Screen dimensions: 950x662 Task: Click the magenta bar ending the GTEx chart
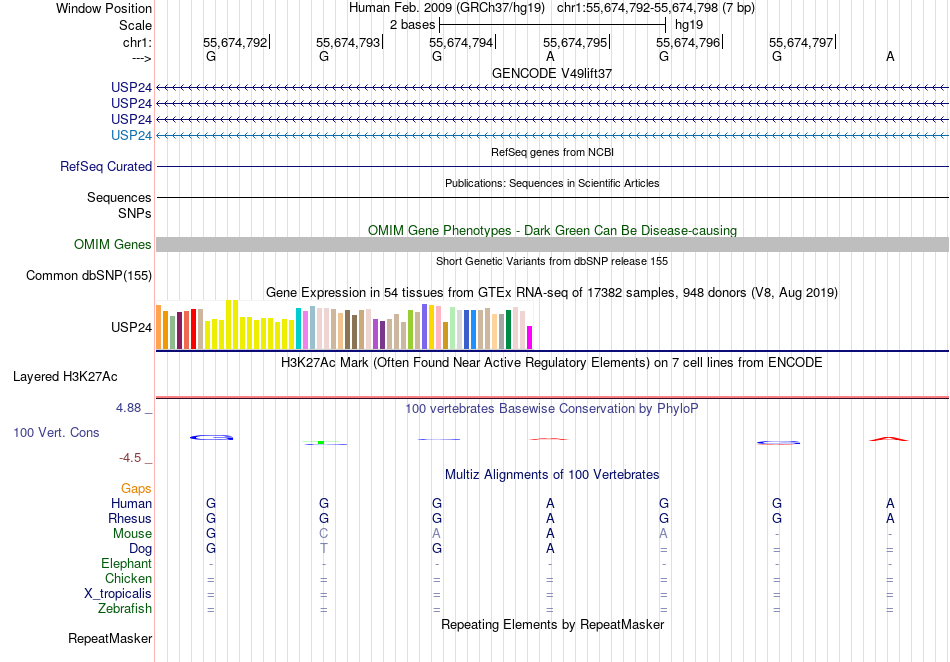pyautogui.click(x=530, y=337)
